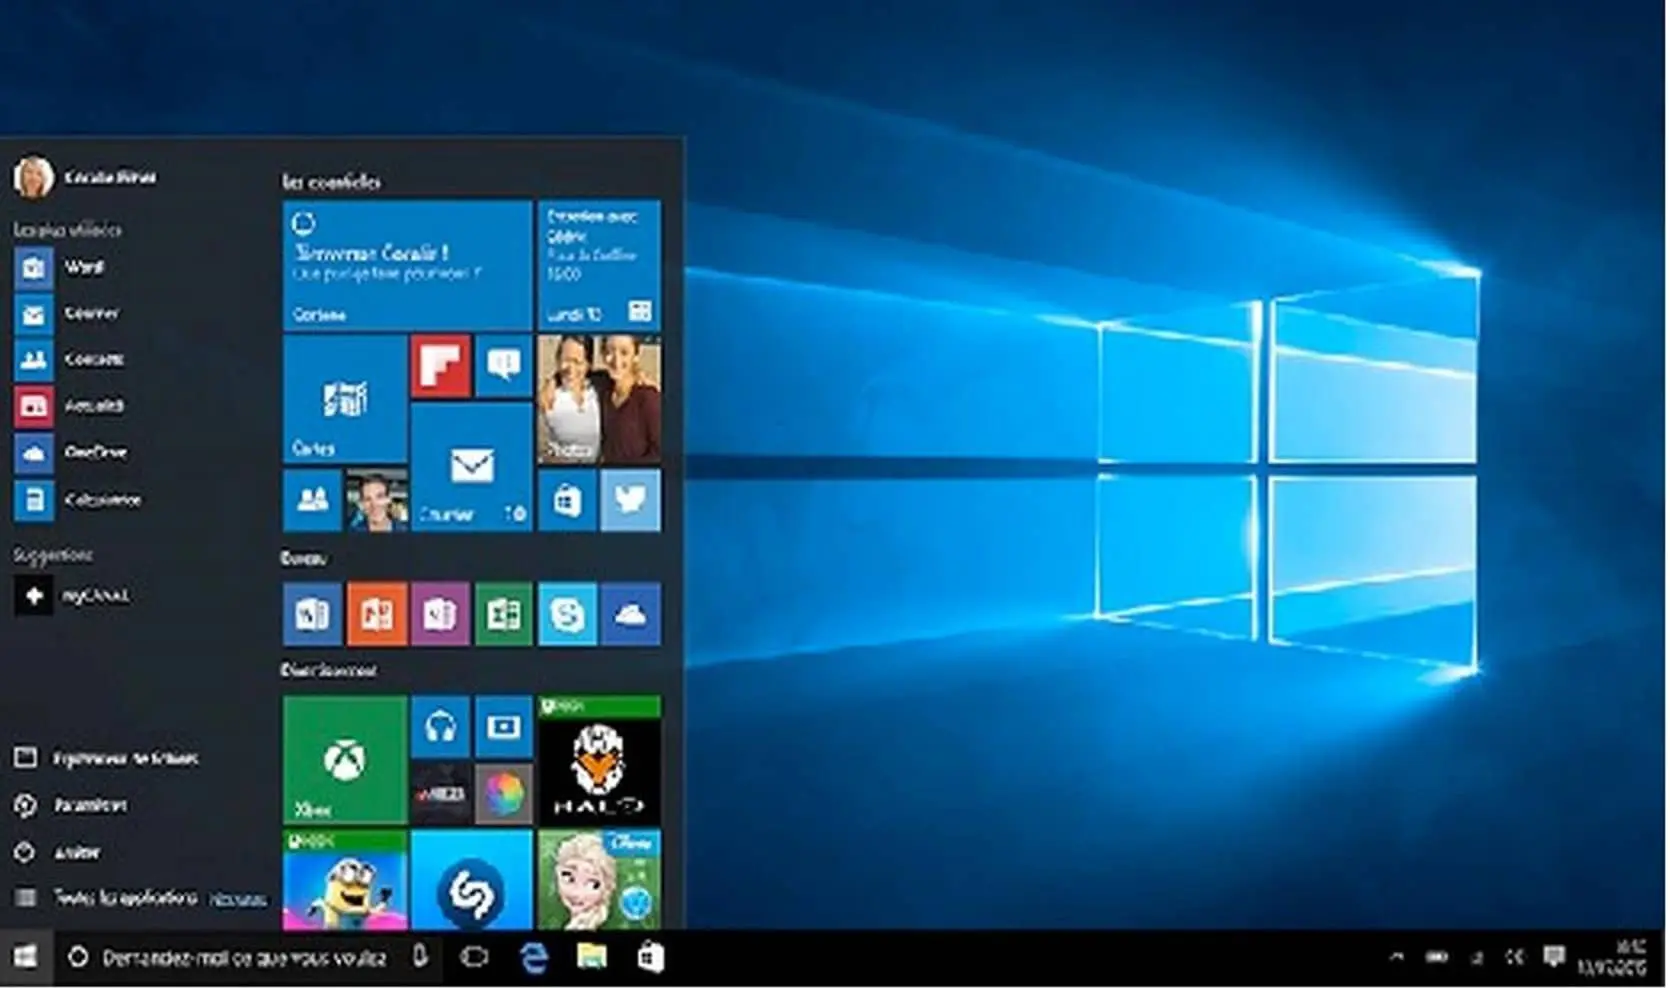This screenshot has width=1670, height=990.
Task: Click the microphone icon in search box
Action: [x=421, y=957]
